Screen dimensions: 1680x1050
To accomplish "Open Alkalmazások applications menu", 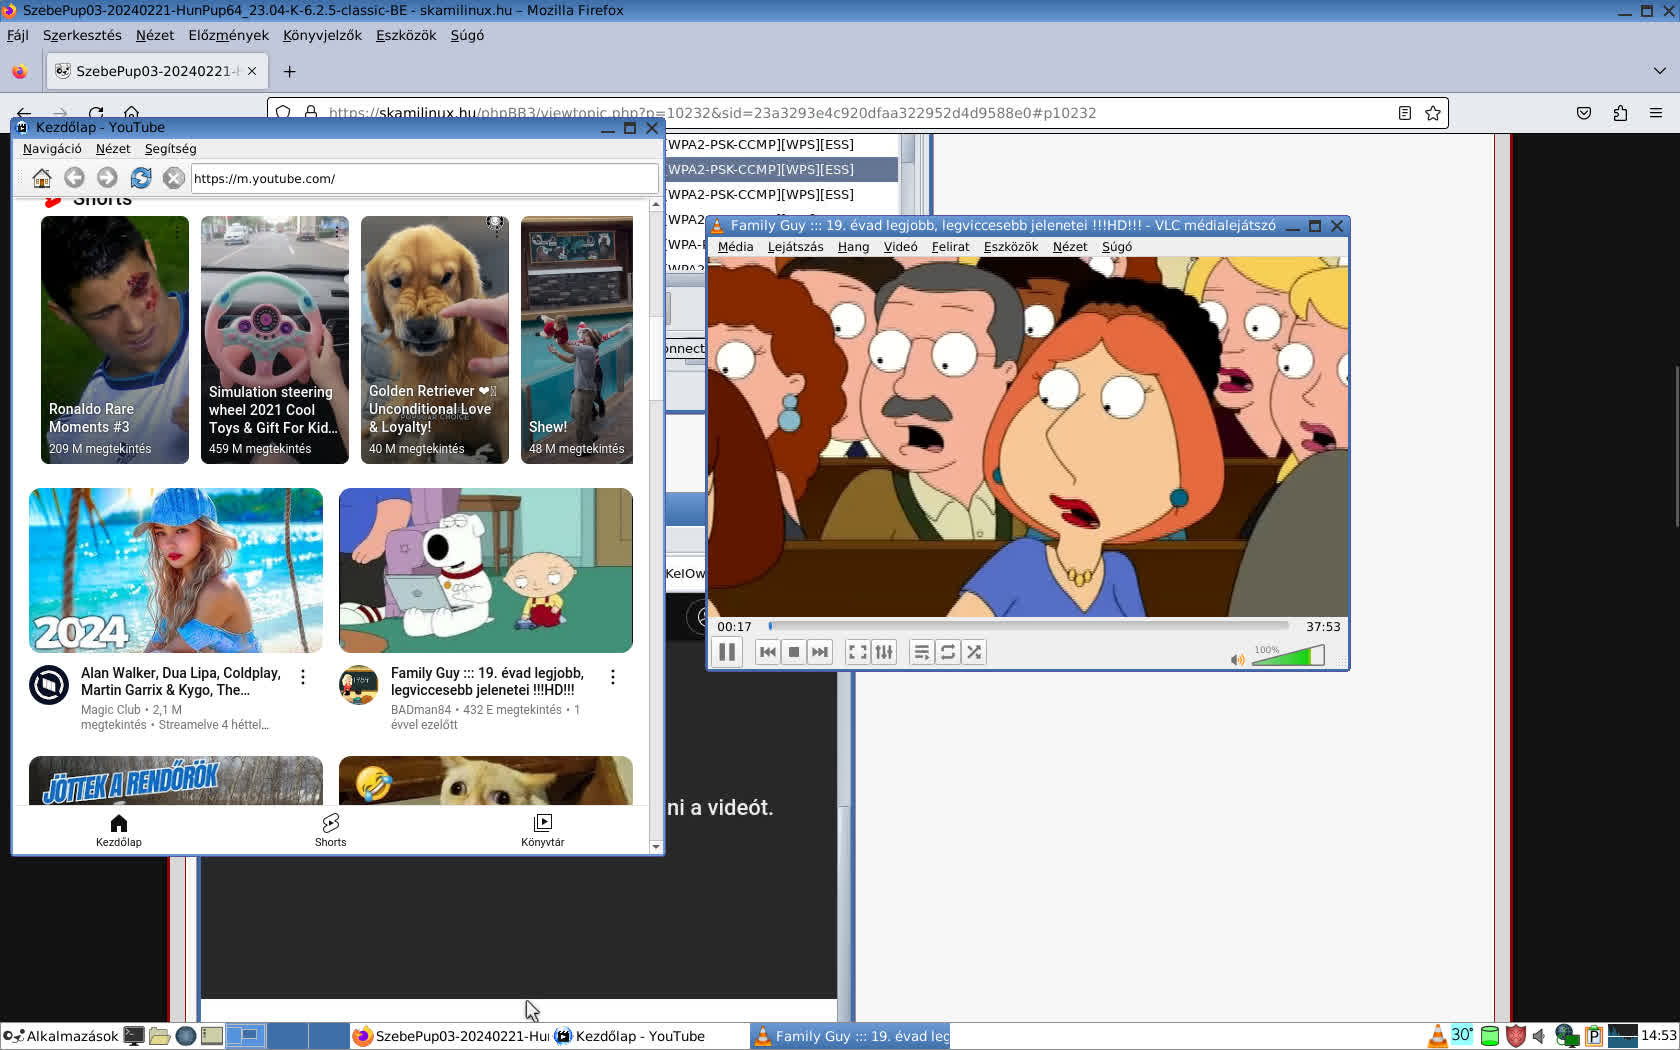I will (61, 1036).
